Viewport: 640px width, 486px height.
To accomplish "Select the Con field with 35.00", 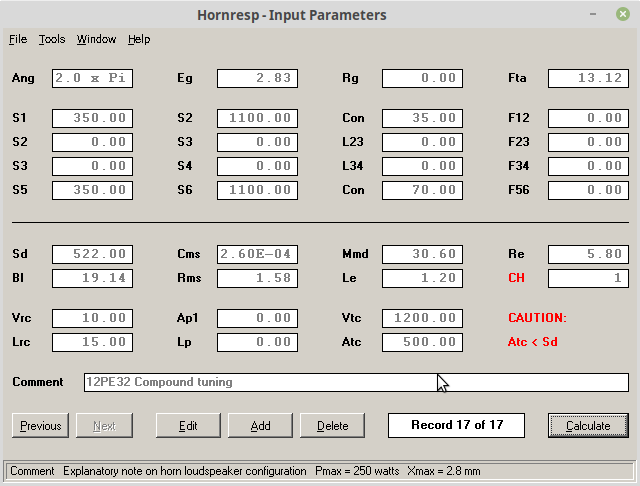I will (422, 118).
